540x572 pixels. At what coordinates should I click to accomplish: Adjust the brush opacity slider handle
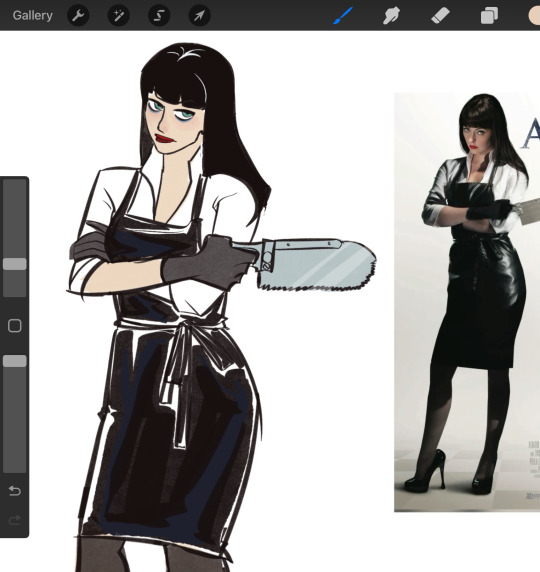15,361
